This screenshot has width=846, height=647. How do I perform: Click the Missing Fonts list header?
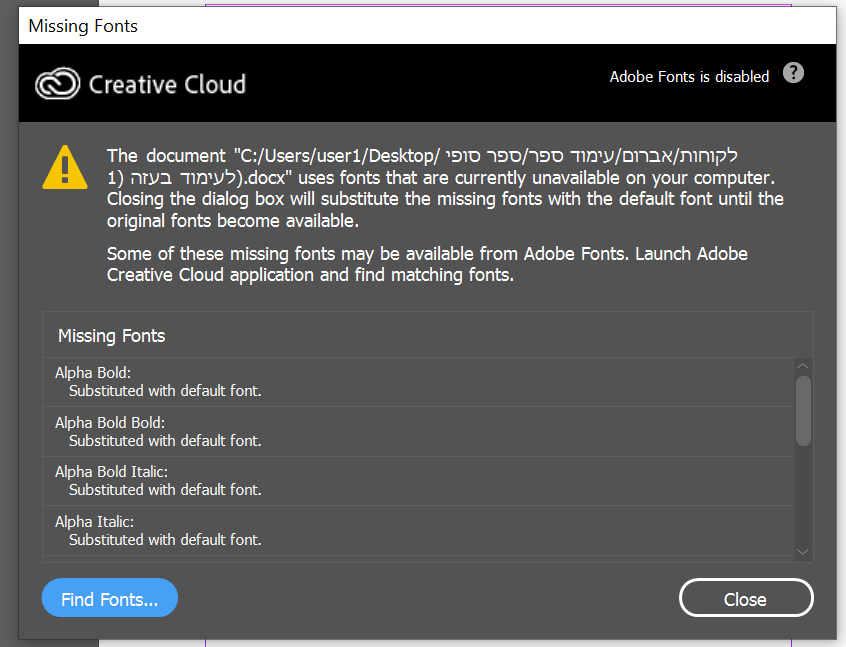pyautogui.click(x=112, y=336)
